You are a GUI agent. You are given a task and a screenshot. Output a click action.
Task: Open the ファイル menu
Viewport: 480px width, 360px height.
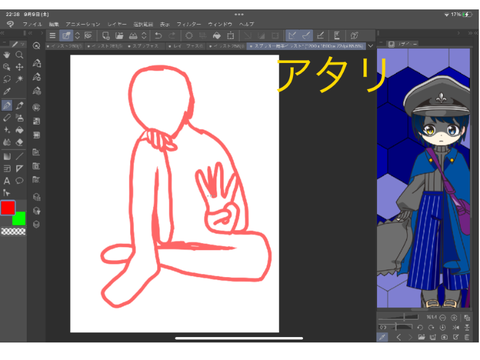click(32, 24)
